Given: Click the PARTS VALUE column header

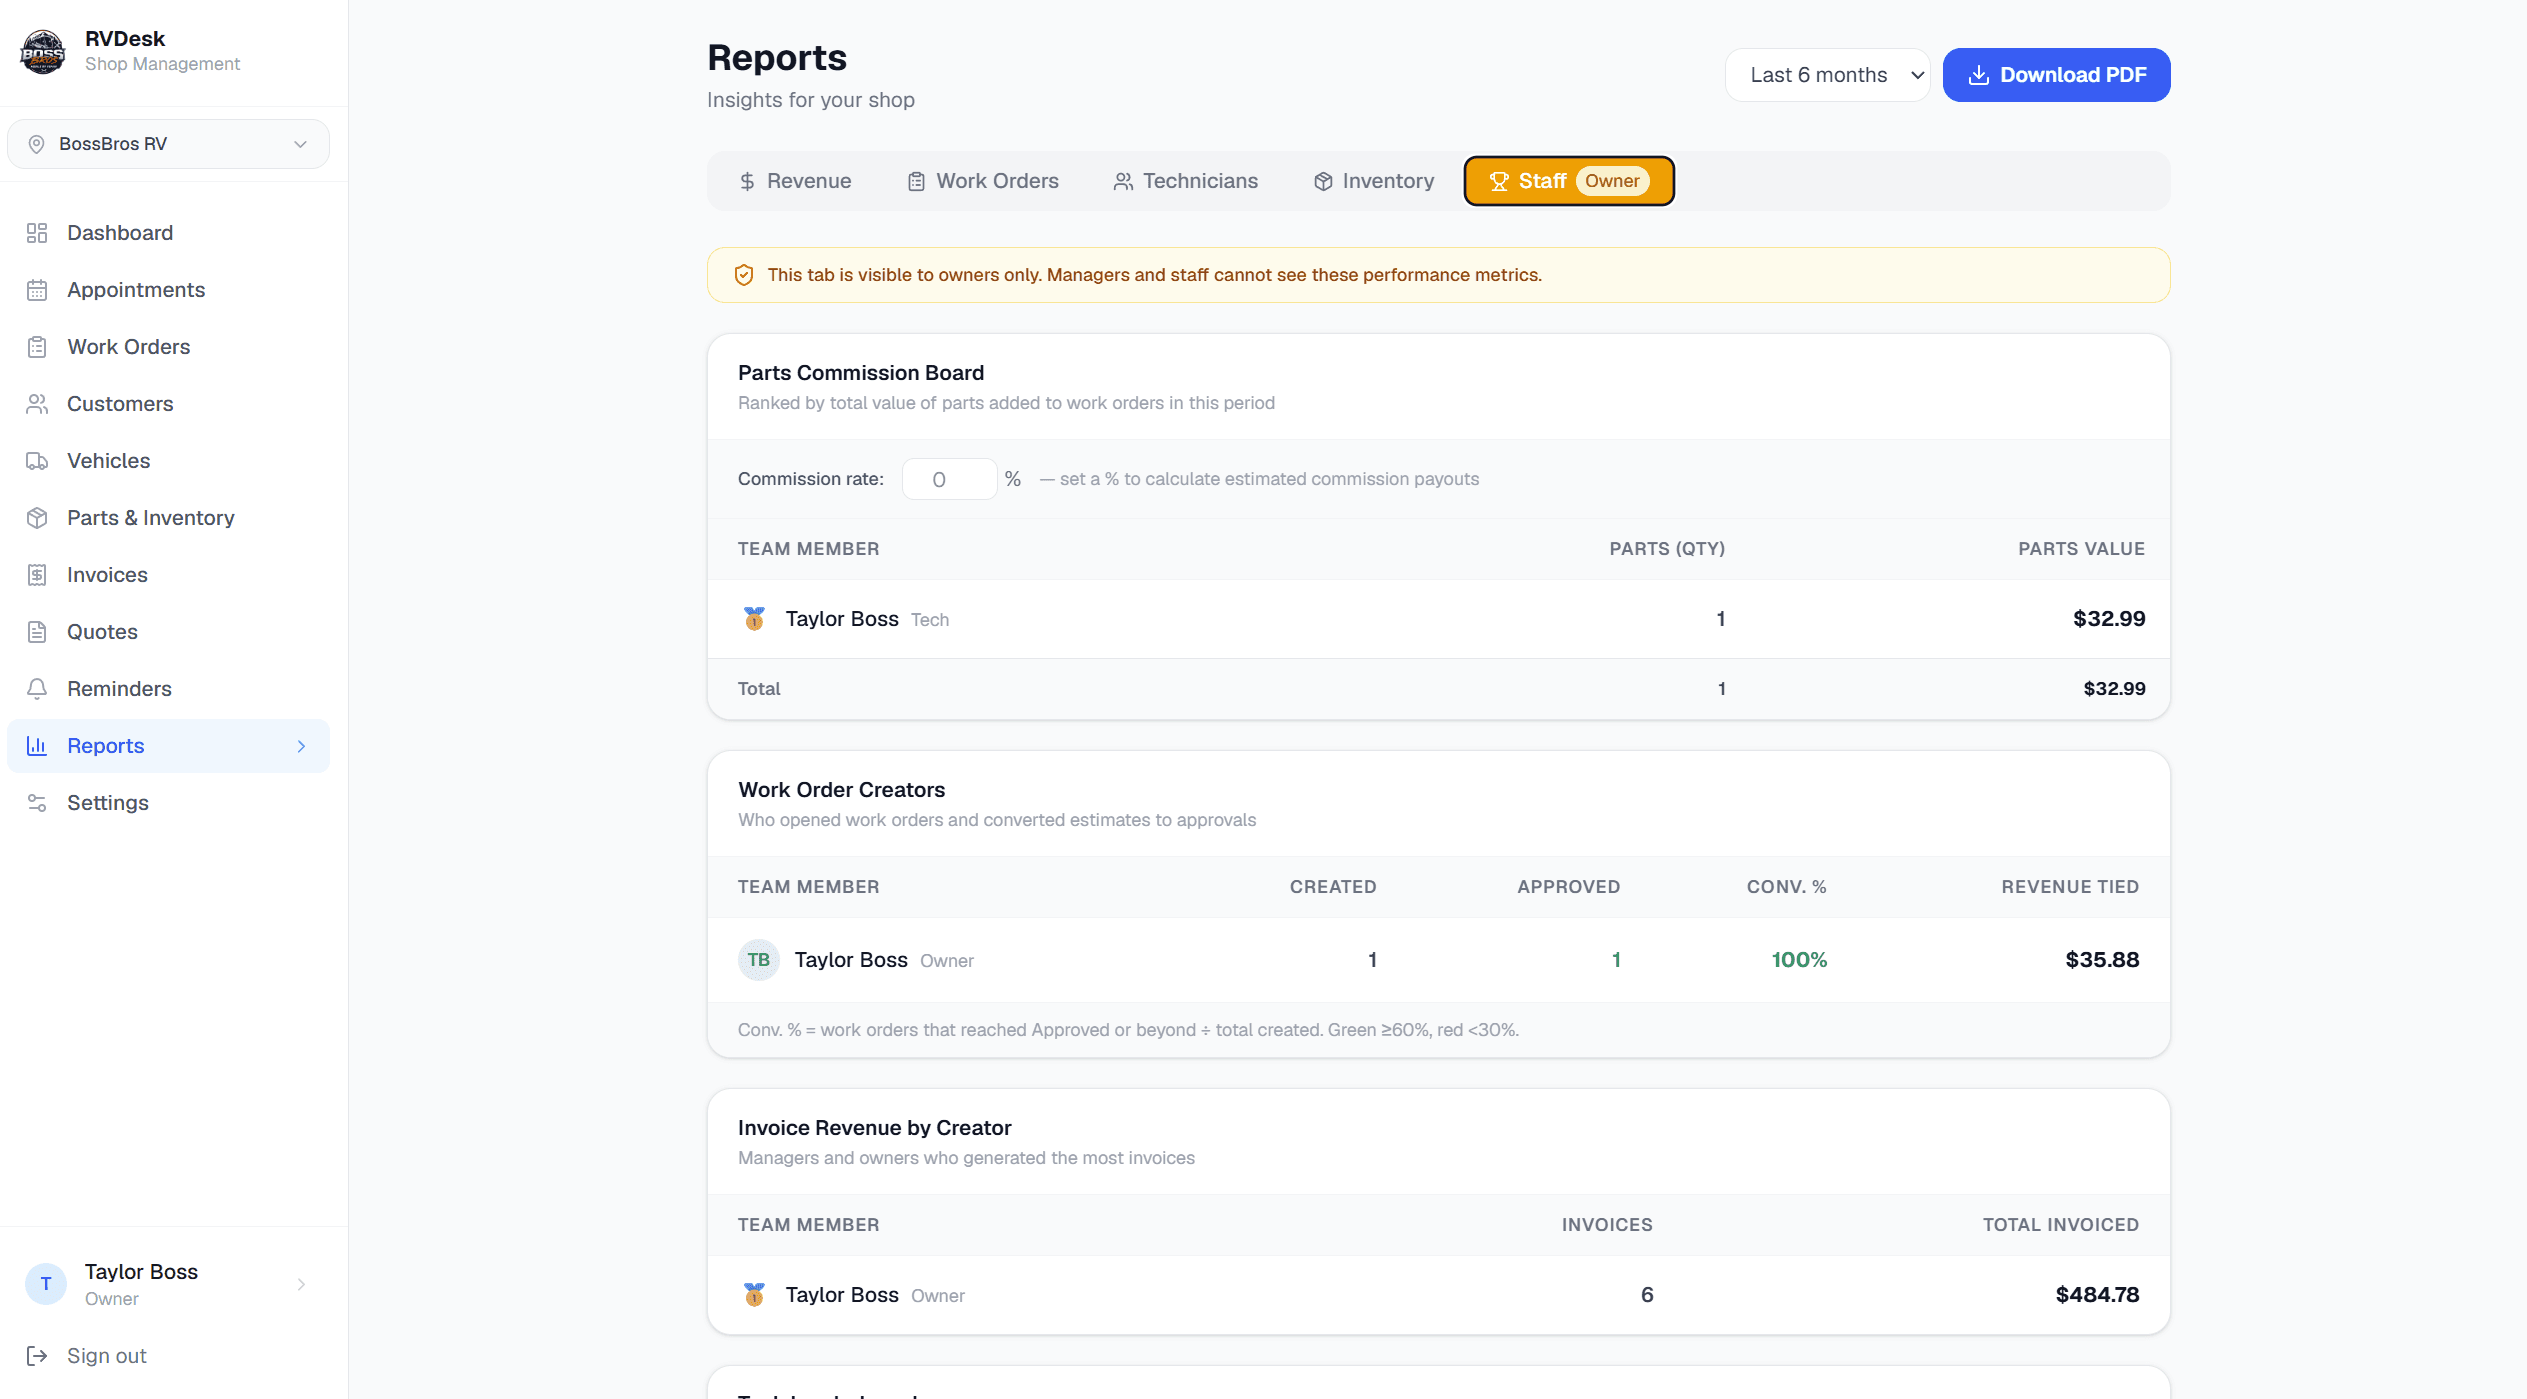Looking at the screenshot, I should (x=2081, y=549).
